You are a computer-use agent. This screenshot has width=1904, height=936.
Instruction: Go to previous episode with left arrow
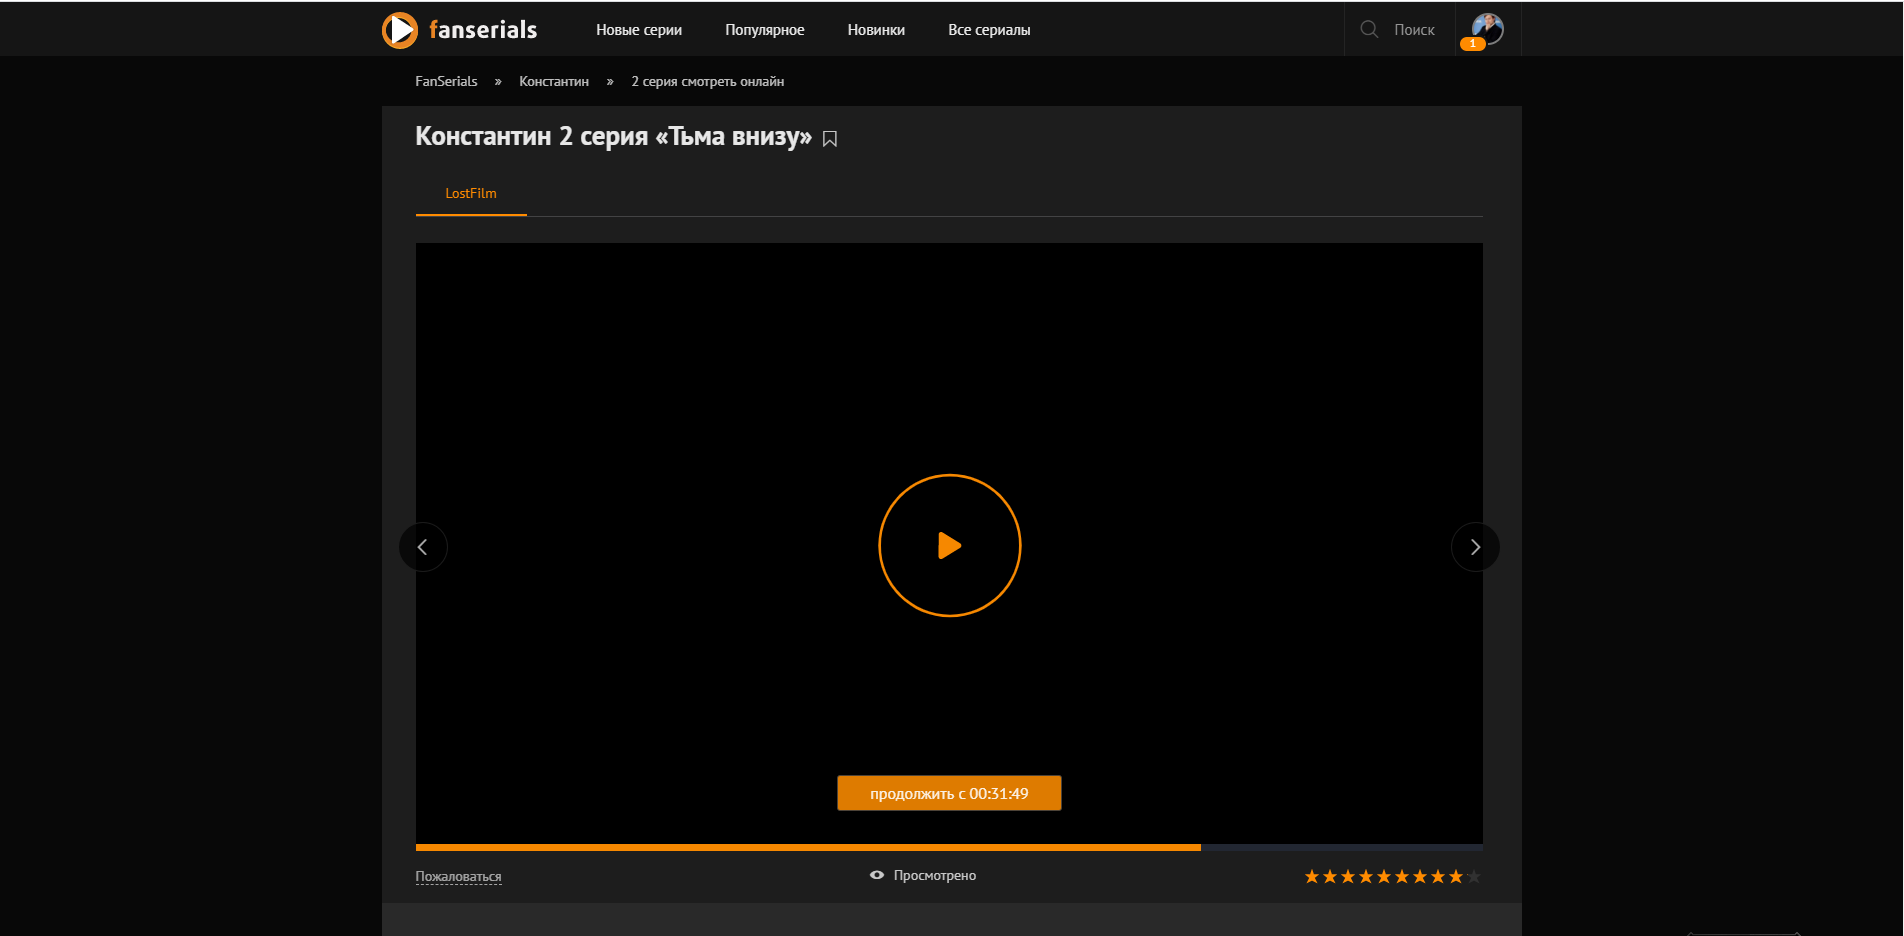click(423, 547)
